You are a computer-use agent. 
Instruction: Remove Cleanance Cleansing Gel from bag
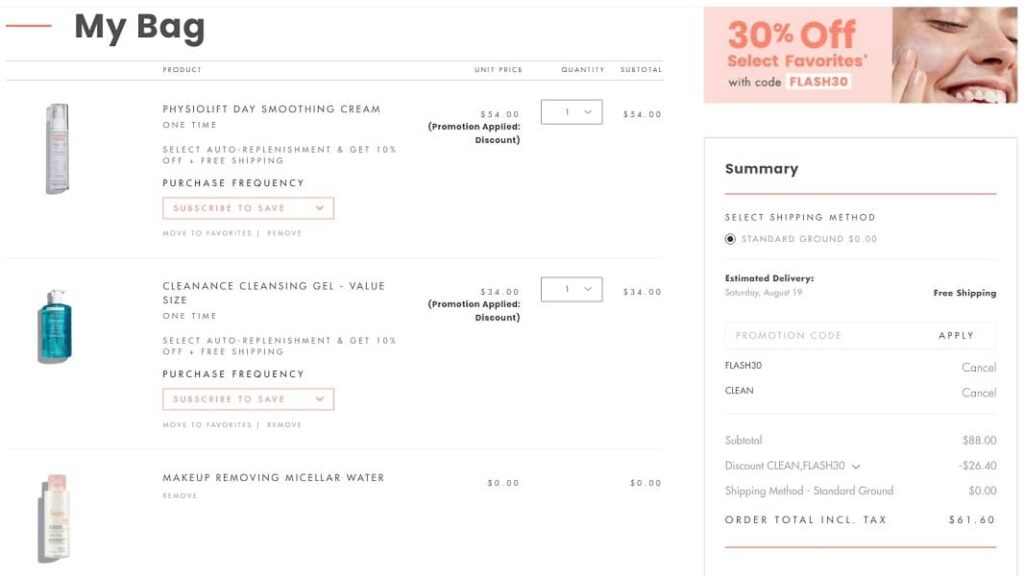tap(284, 425)
